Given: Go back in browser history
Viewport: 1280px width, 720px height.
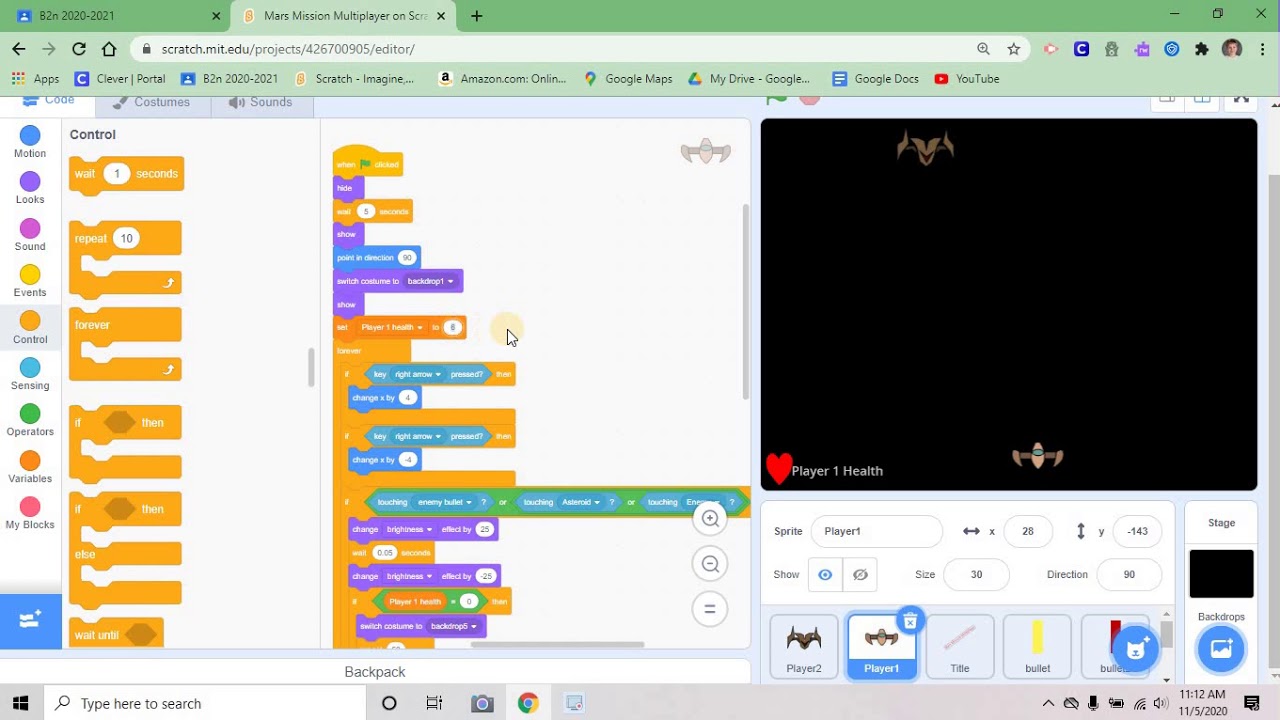Looking at the screenshot, I should [19, 48].
